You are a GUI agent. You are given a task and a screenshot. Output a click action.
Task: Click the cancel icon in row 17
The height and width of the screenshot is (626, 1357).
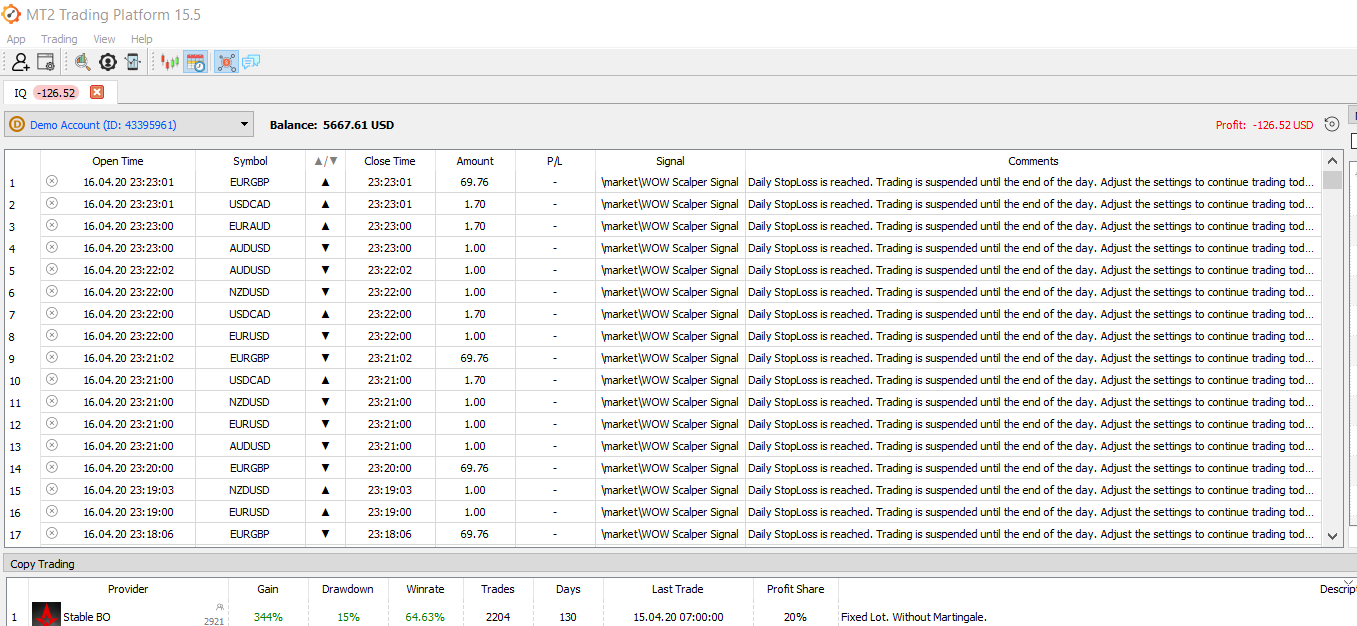52,533
